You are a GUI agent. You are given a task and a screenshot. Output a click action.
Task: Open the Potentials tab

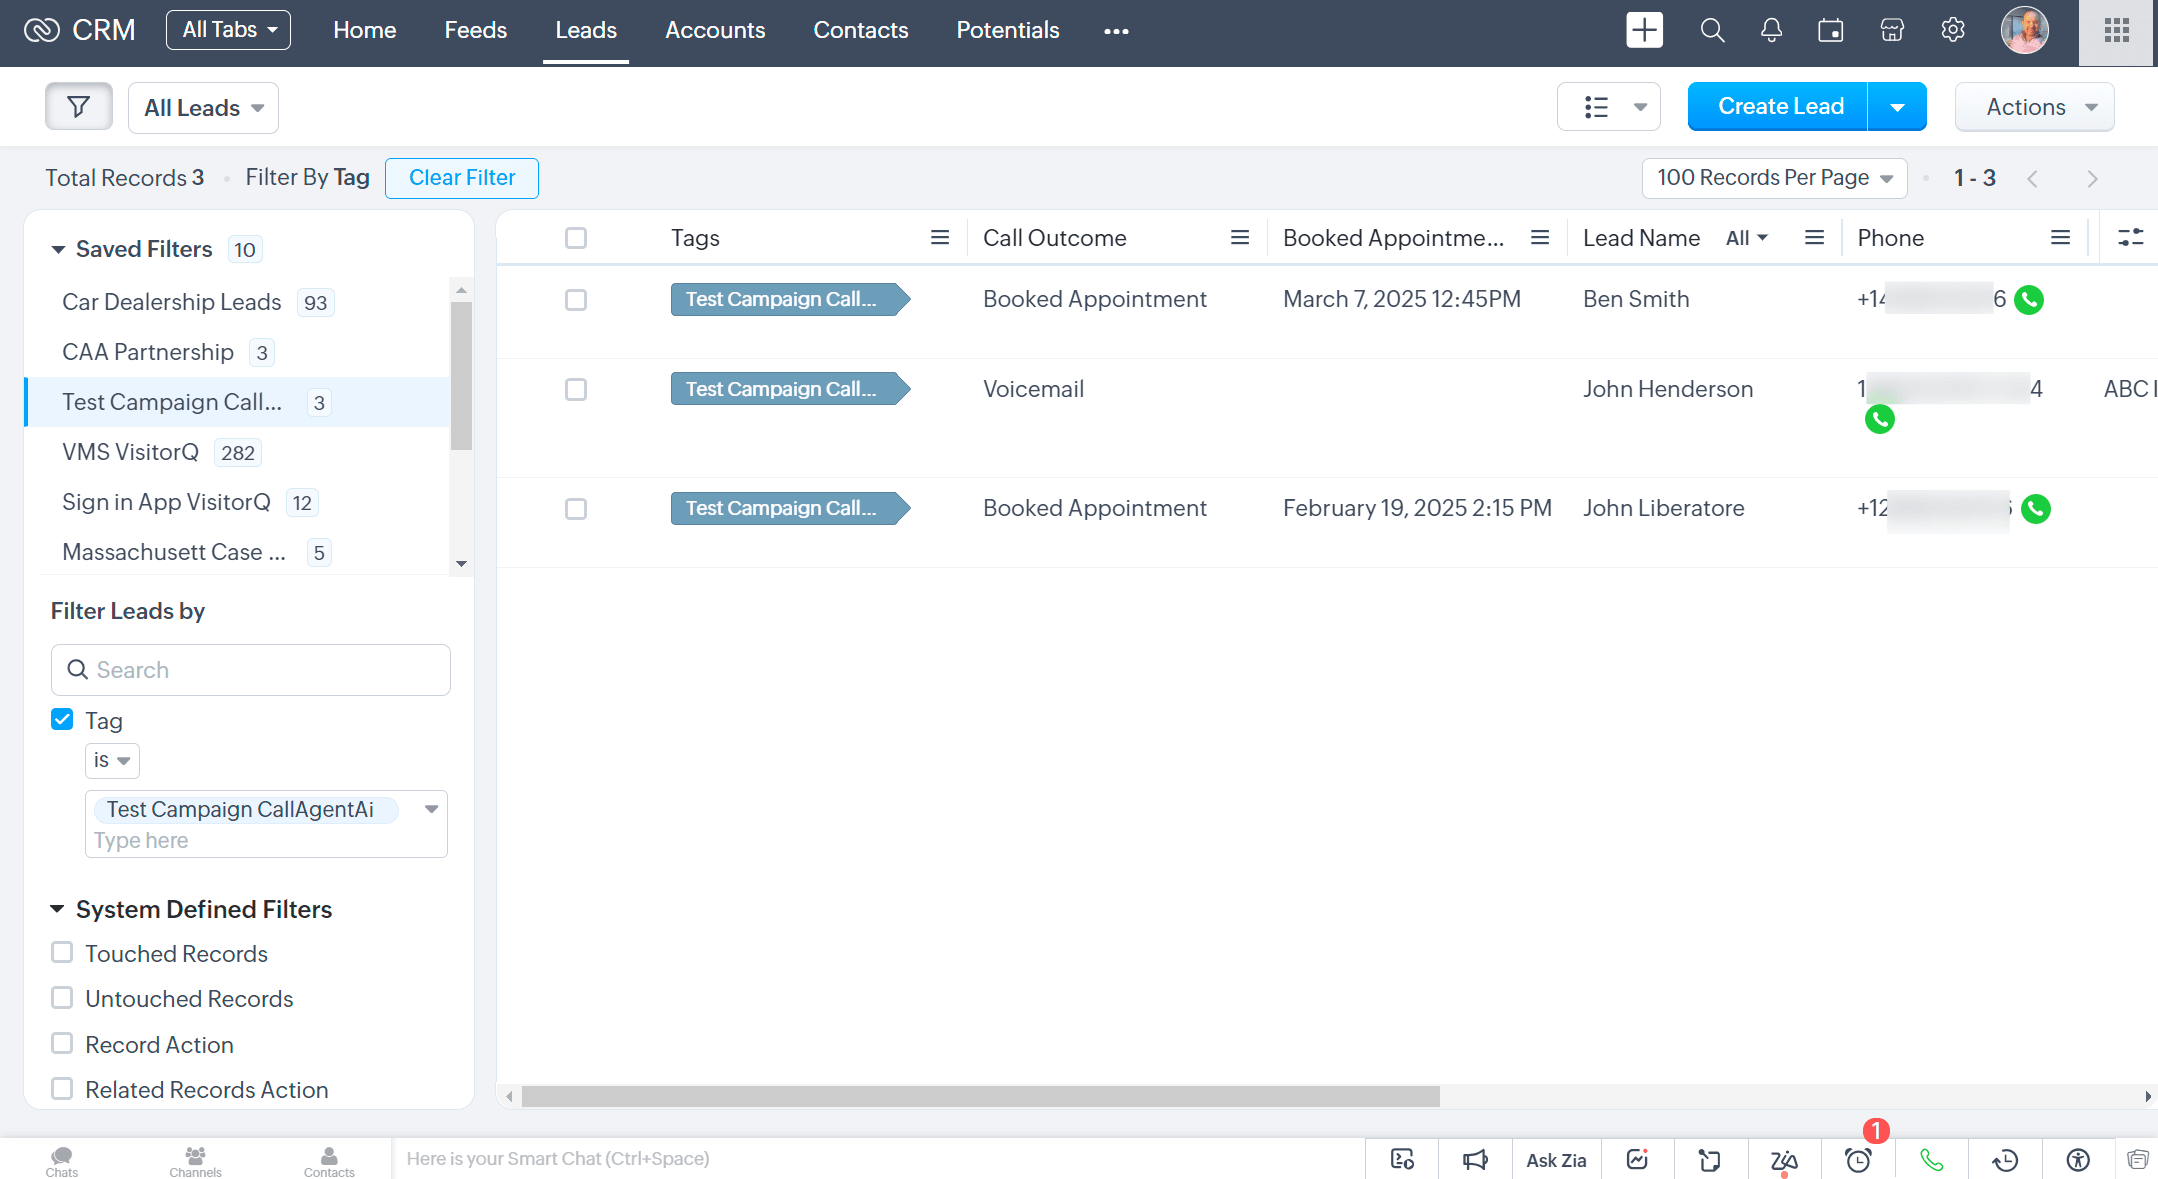click(1007, 31)
